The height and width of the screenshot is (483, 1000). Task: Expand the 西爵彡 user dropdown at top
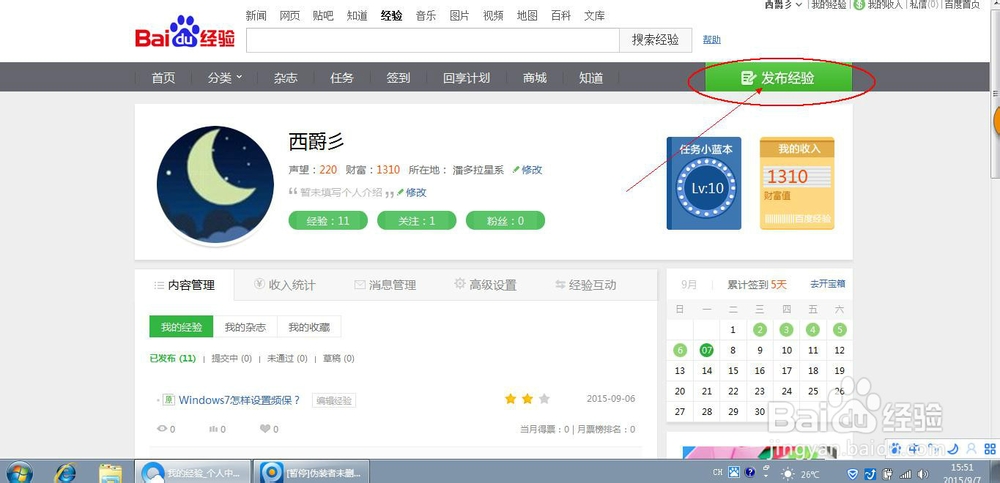[783, 4]
